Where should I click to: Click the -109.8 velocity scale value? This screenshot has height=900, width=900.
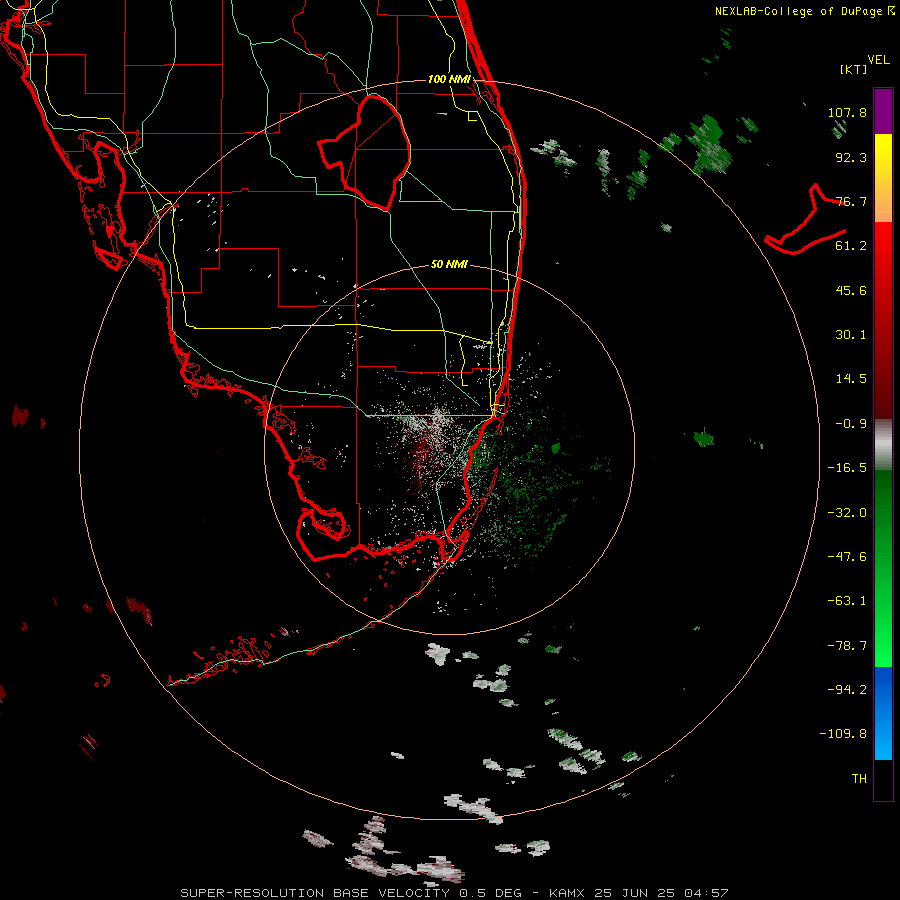tap(843, 734)
